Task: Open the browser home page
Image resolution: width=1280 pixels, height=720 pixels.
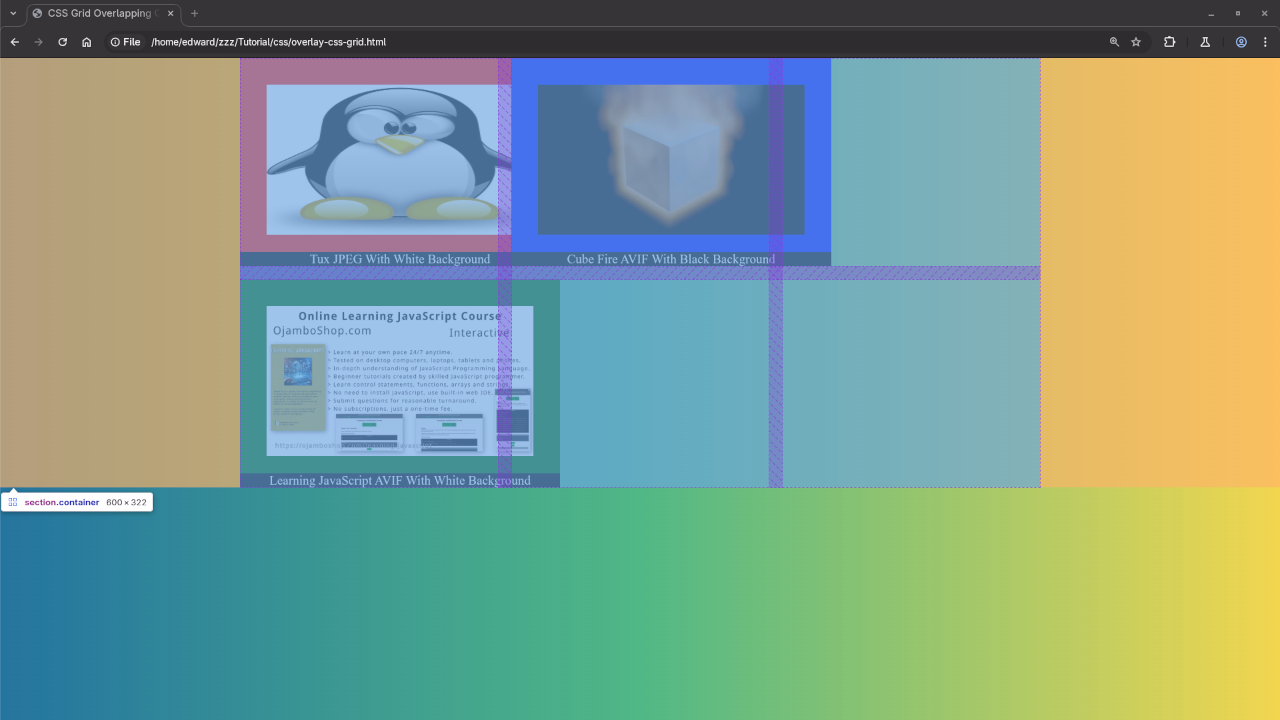Action: coord(87,42)
